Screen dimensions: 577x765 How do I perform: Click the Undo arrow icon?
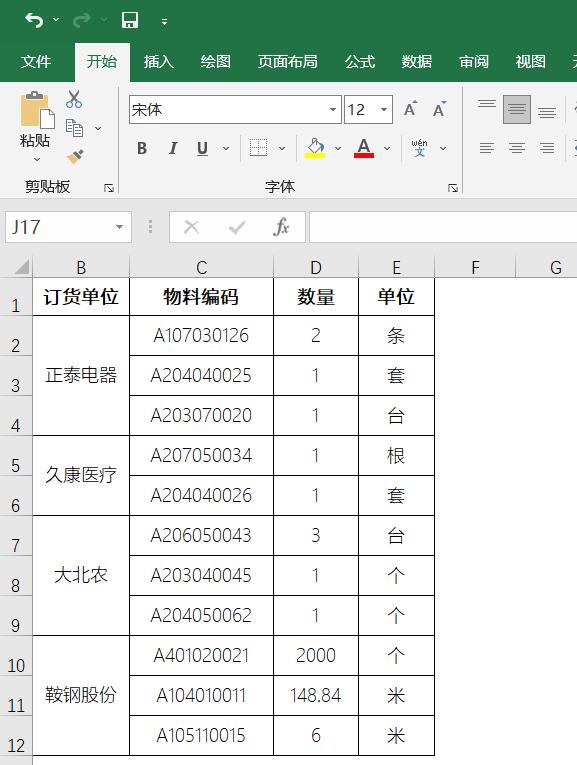pyautogui.click(x=34, y=20)
